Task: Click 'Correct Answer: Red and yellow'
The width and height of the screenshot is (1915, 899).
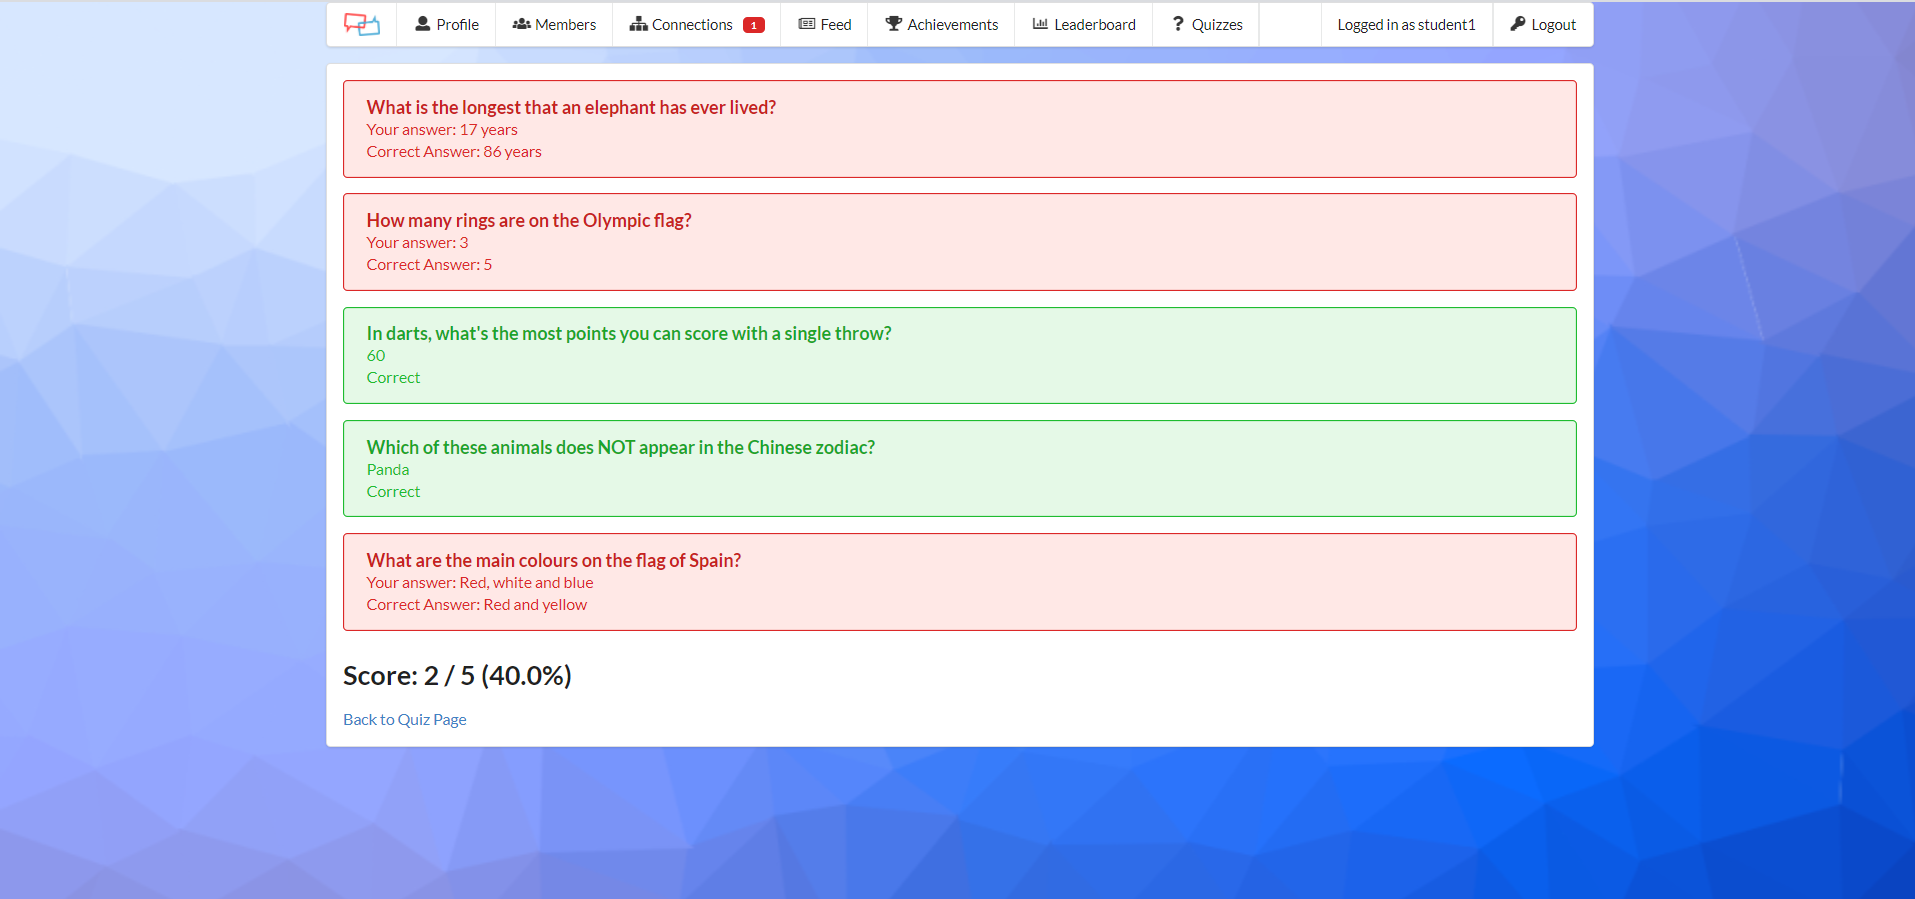Action: pyautogui.click(x=477, y=605)
